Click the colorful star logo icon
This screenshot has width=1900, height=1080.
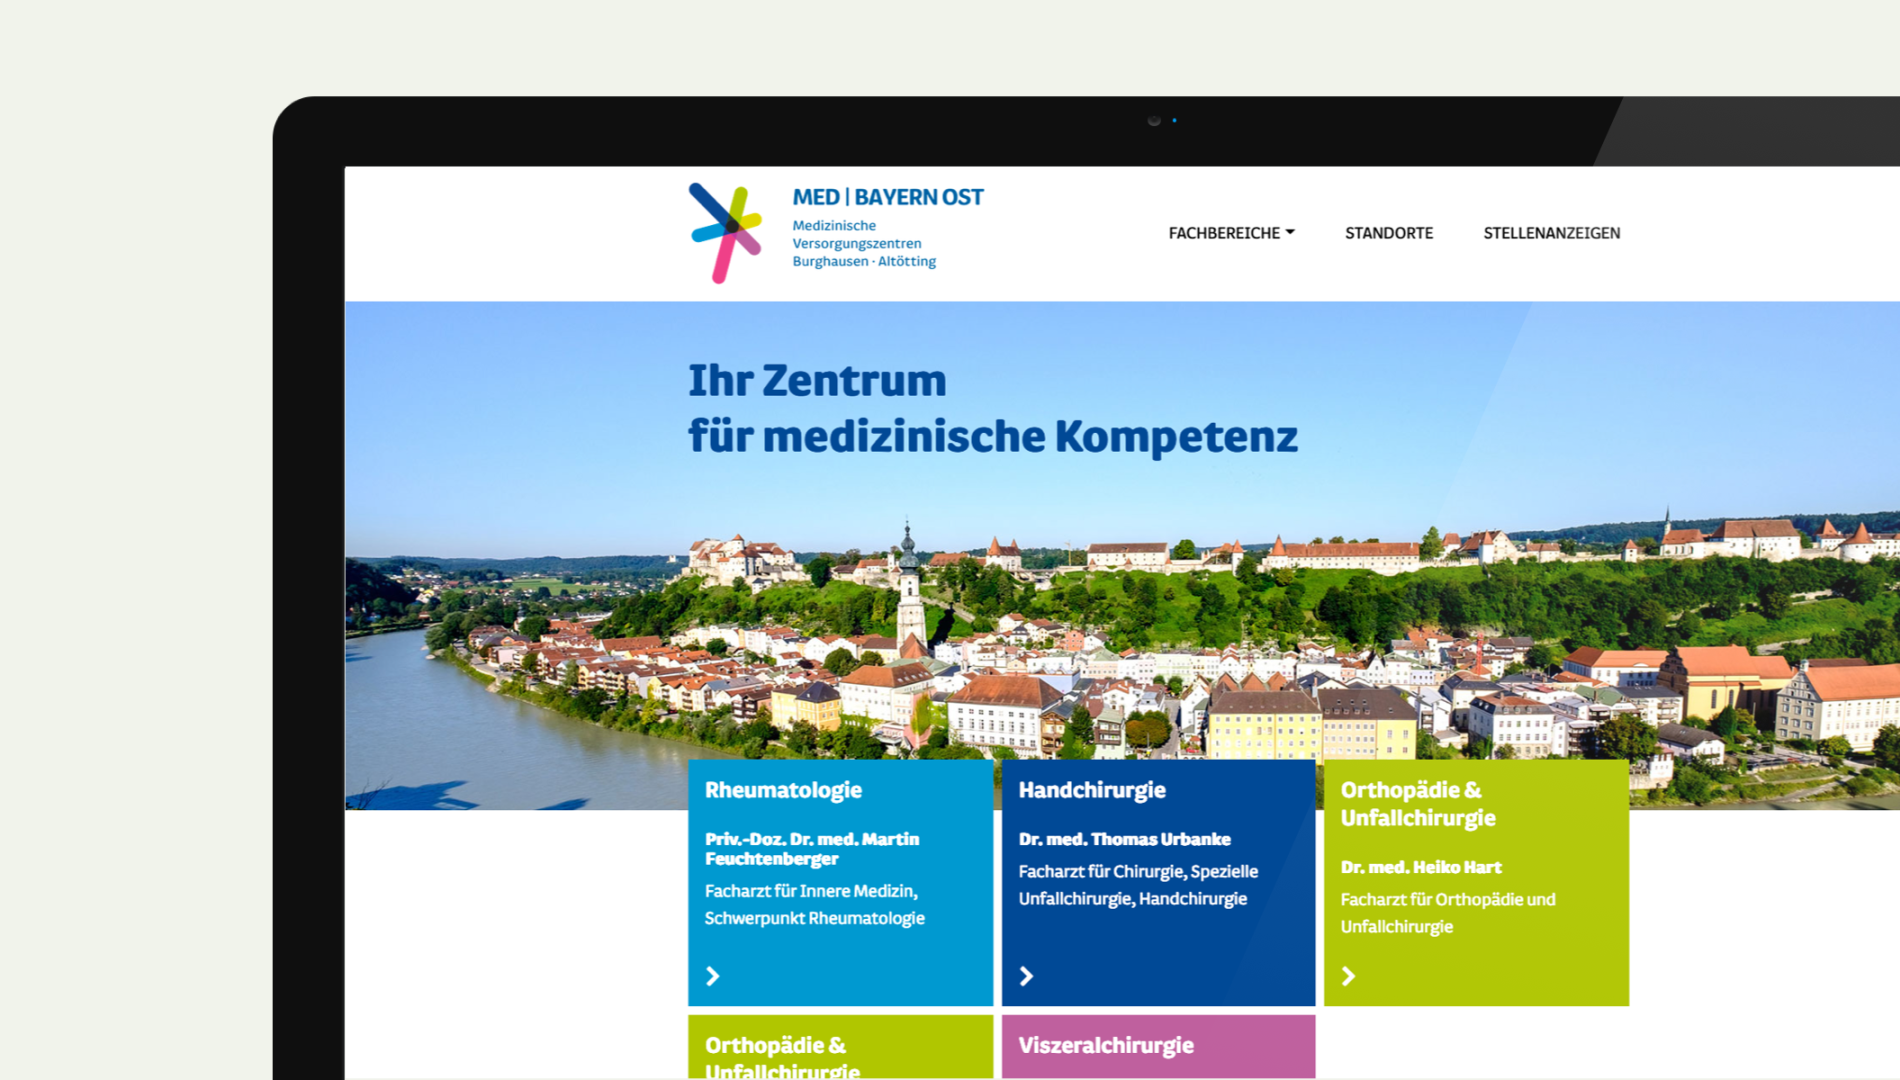click(725, 233)
